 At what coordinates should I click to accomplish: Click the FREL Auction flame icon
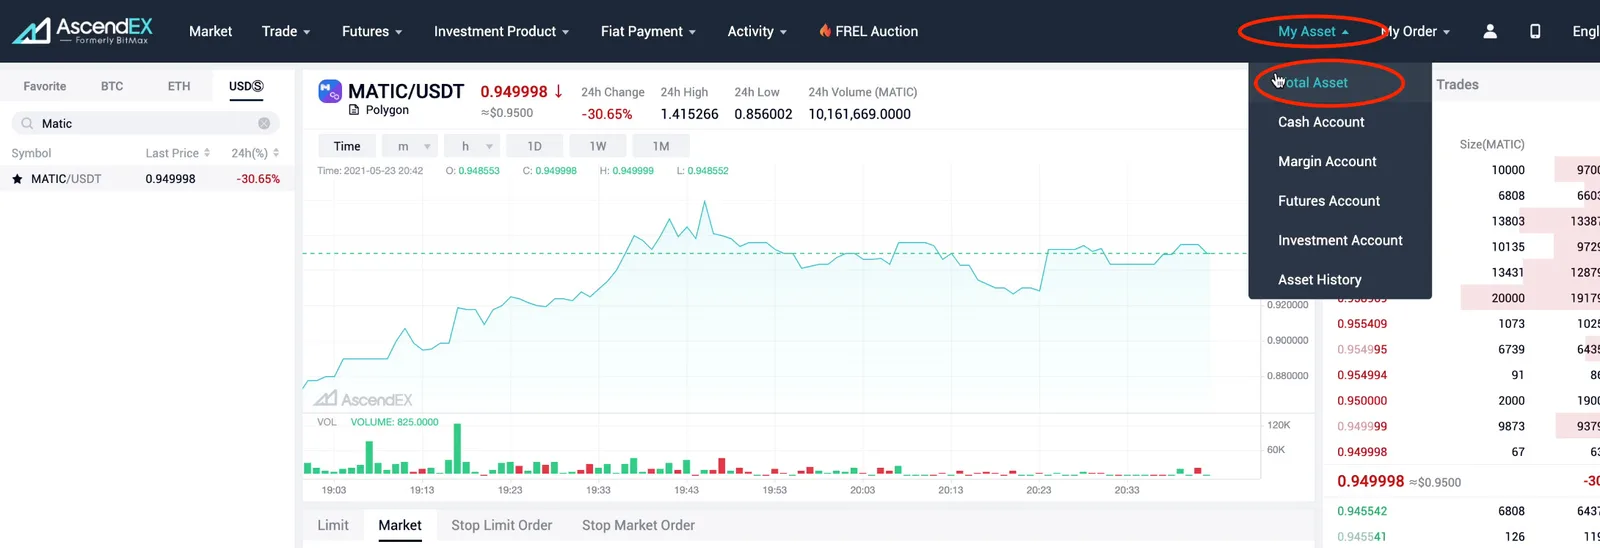[825, 31]
